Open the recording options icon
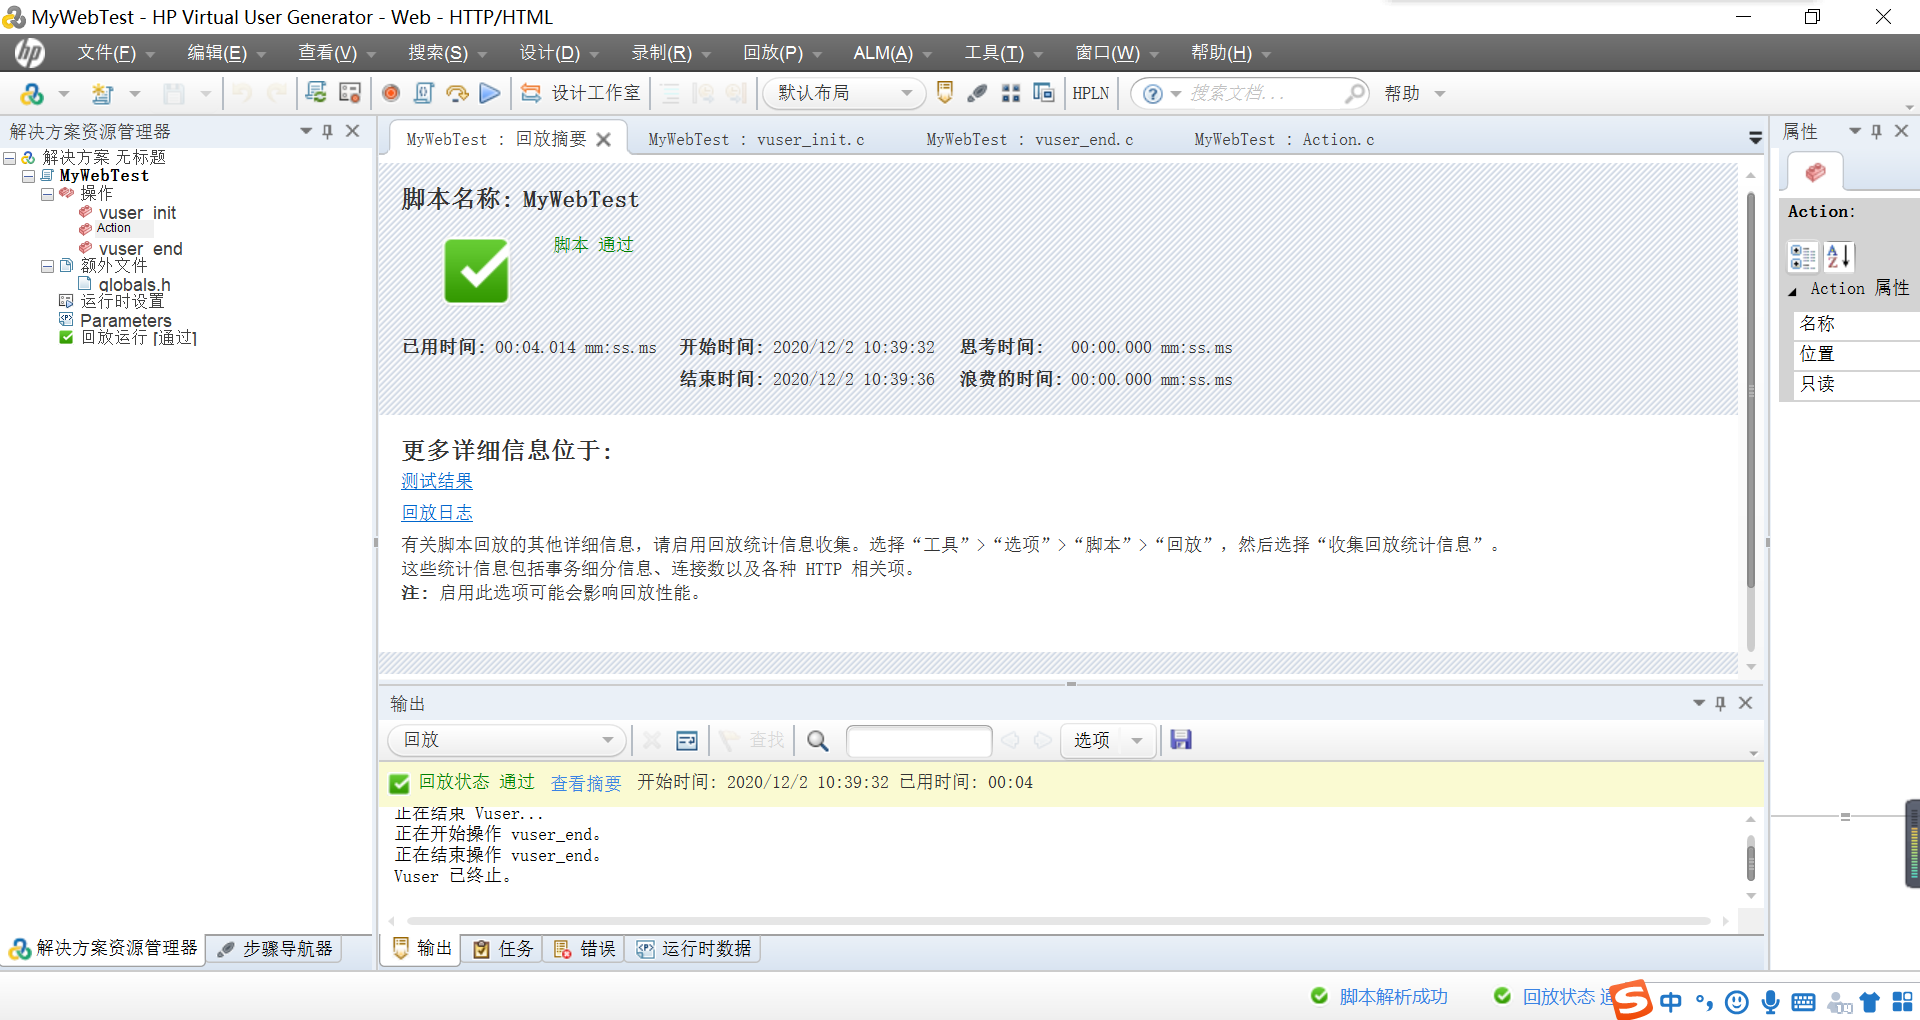Screen dimensions: 1920x1020 pos(350,93)
